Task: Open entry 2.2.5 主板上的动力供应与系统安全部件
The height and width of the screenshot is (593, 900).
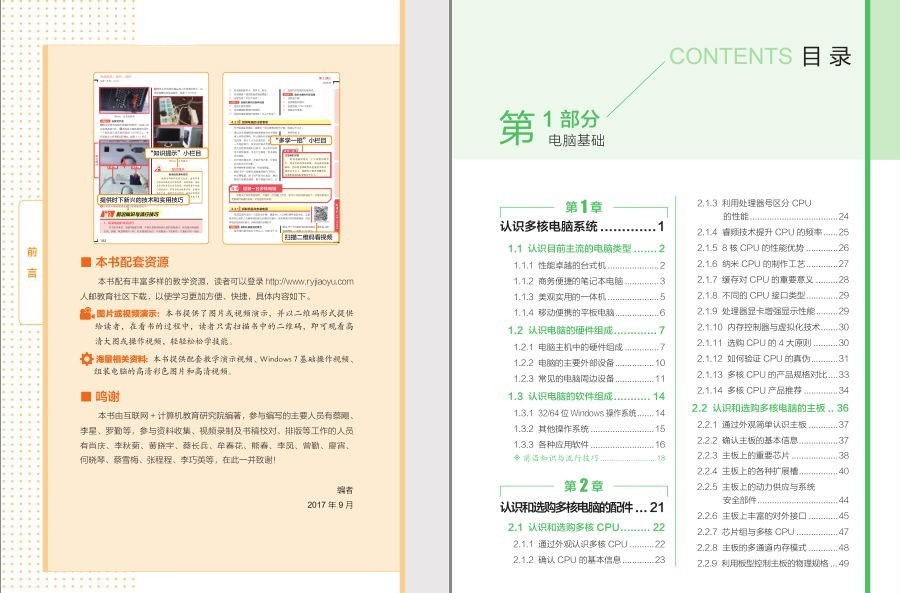Action: click(773, 493)
